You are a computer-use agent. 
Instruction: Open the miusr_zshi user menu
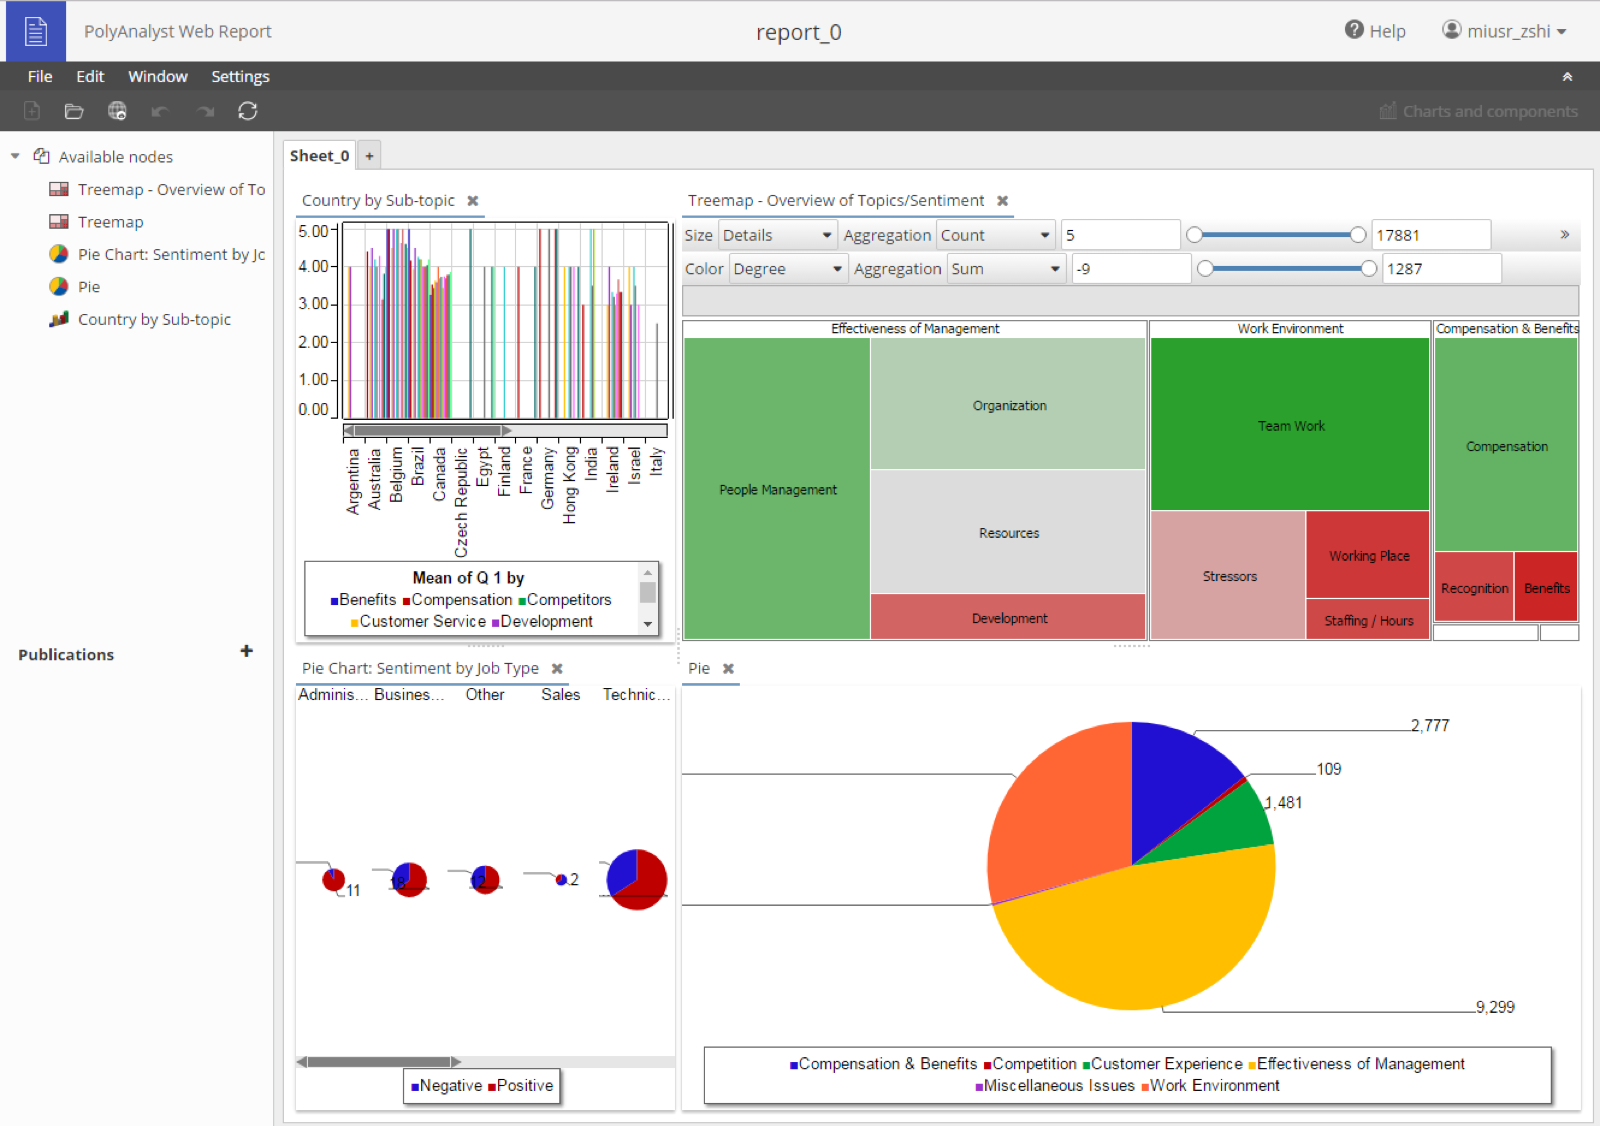point(1505,31)
